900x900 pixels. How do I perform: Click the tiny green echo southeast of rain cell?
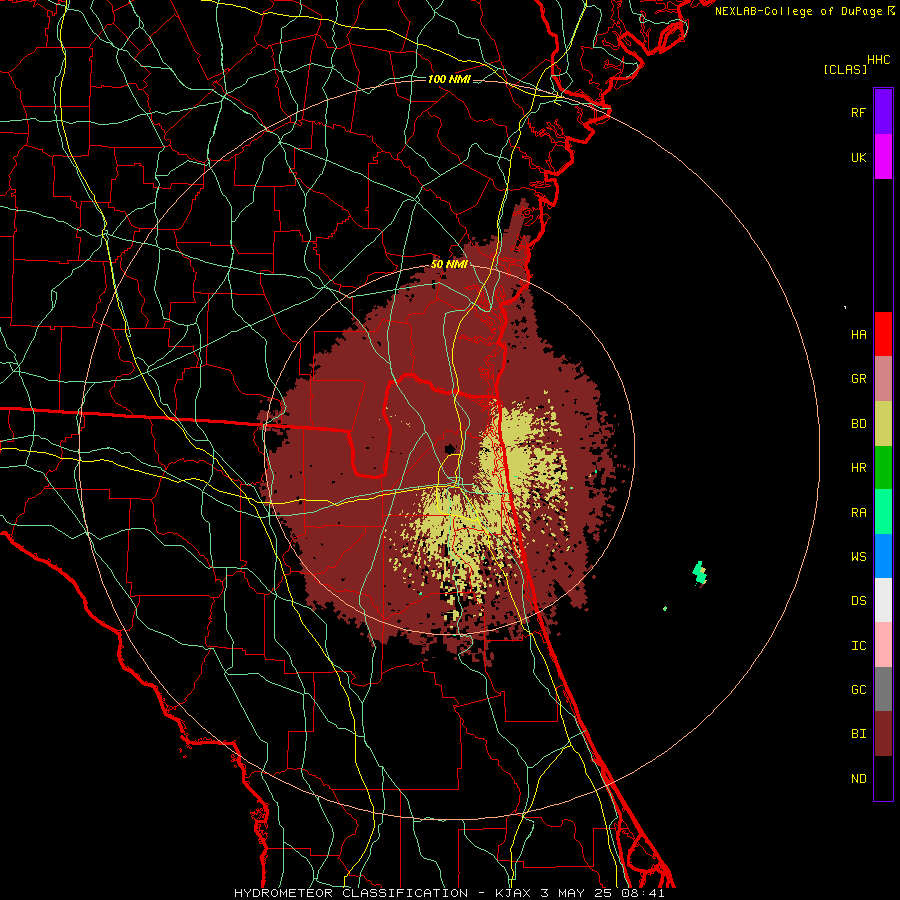point(665,608)
